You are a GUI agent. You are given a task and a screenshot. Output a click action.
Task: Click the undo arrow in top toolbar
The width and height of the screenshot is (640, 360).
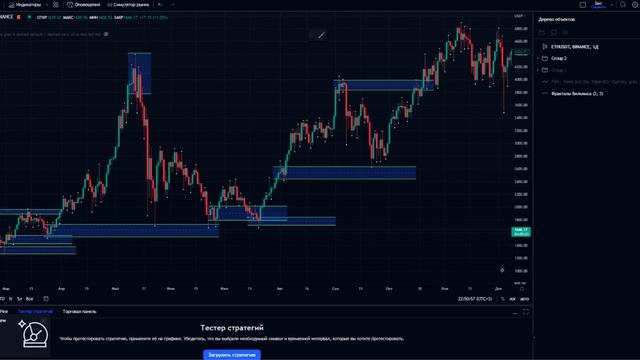160,5
